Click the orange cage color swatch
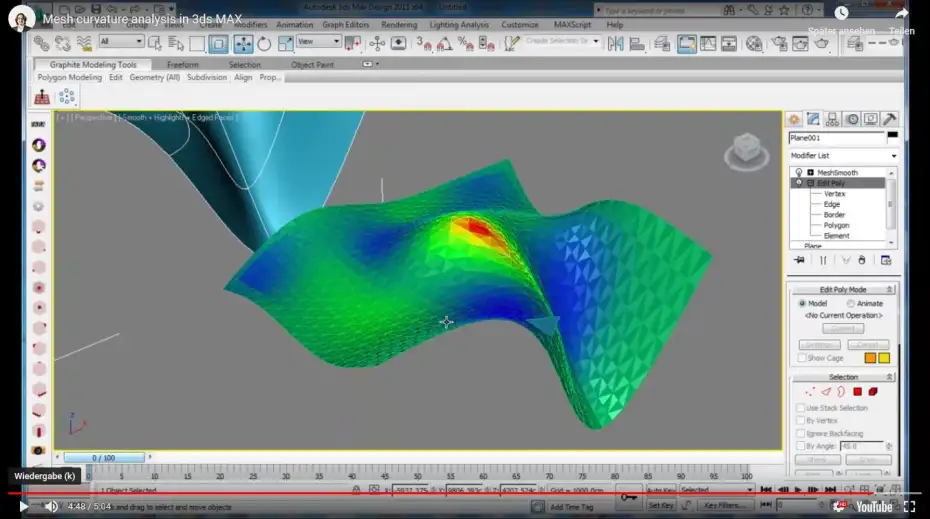Image resolution: width=930 pixels, height=519 pixels. [870, 358]
